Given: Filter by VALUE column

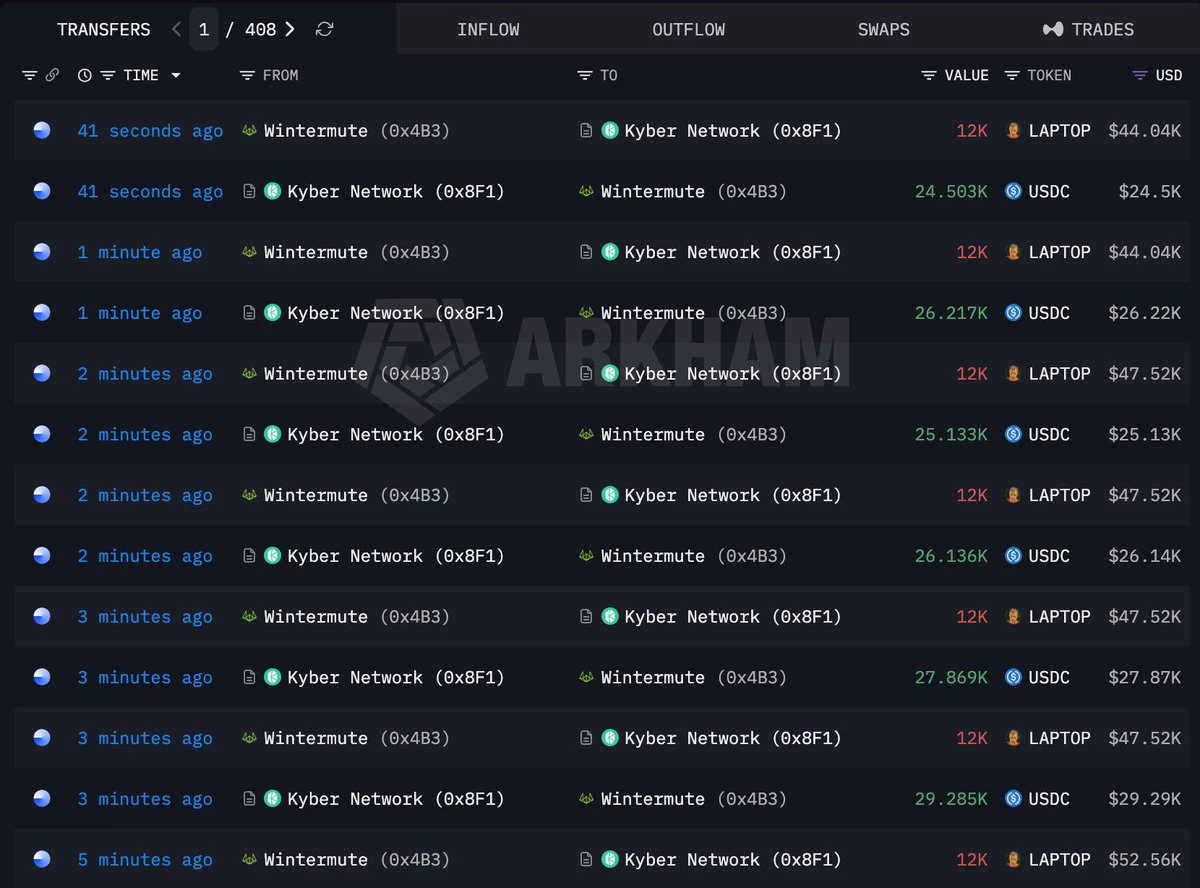Looking at the screenshot, I should click(x=929, y=75).
